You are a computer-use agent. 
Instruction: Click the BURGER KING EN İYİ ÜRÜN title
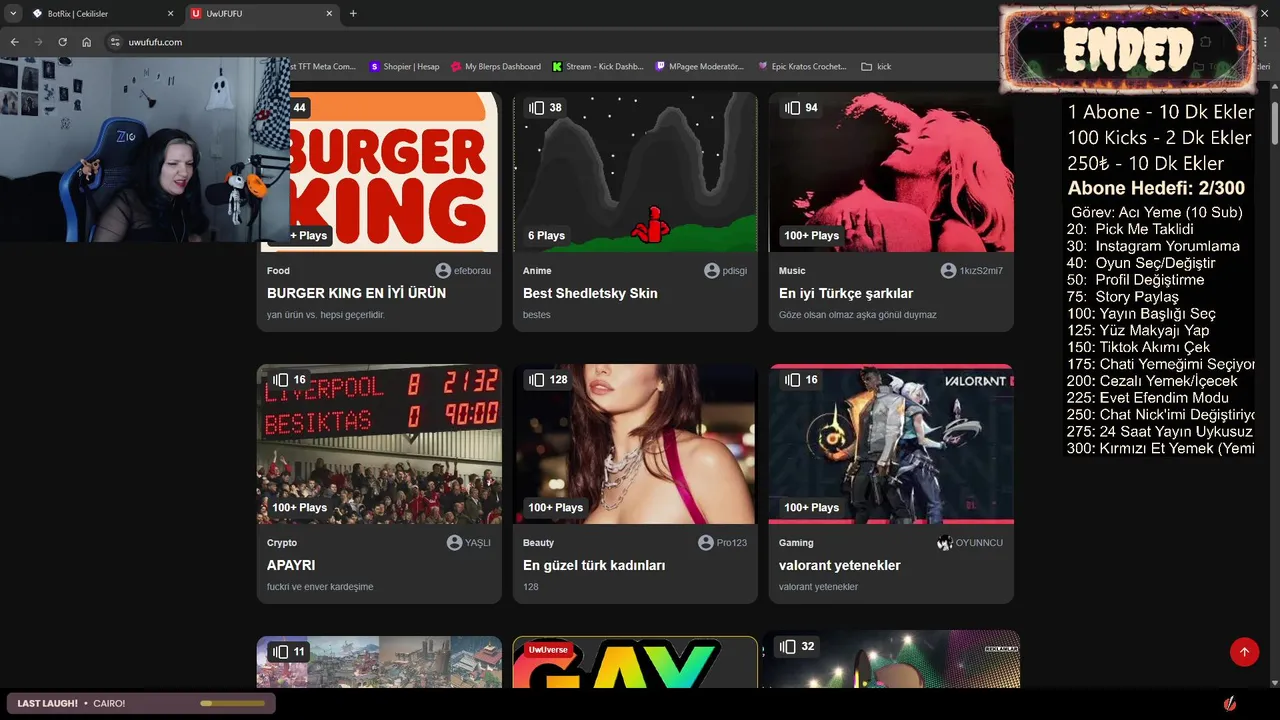[356, 293]
